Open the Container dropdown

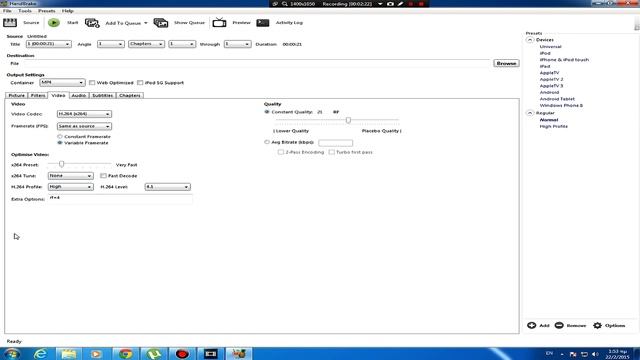[x=62, y=82]
